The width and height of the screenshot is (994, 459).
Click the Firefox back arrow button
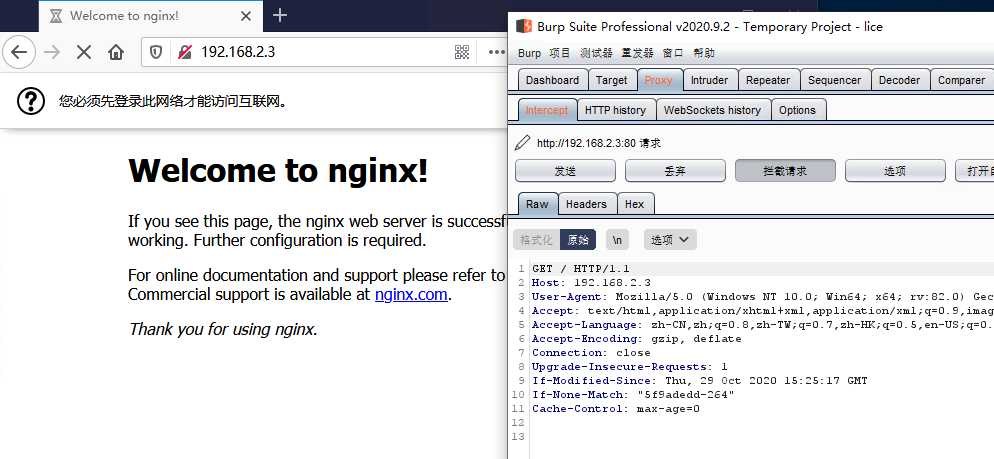click(x=20, y=52)
